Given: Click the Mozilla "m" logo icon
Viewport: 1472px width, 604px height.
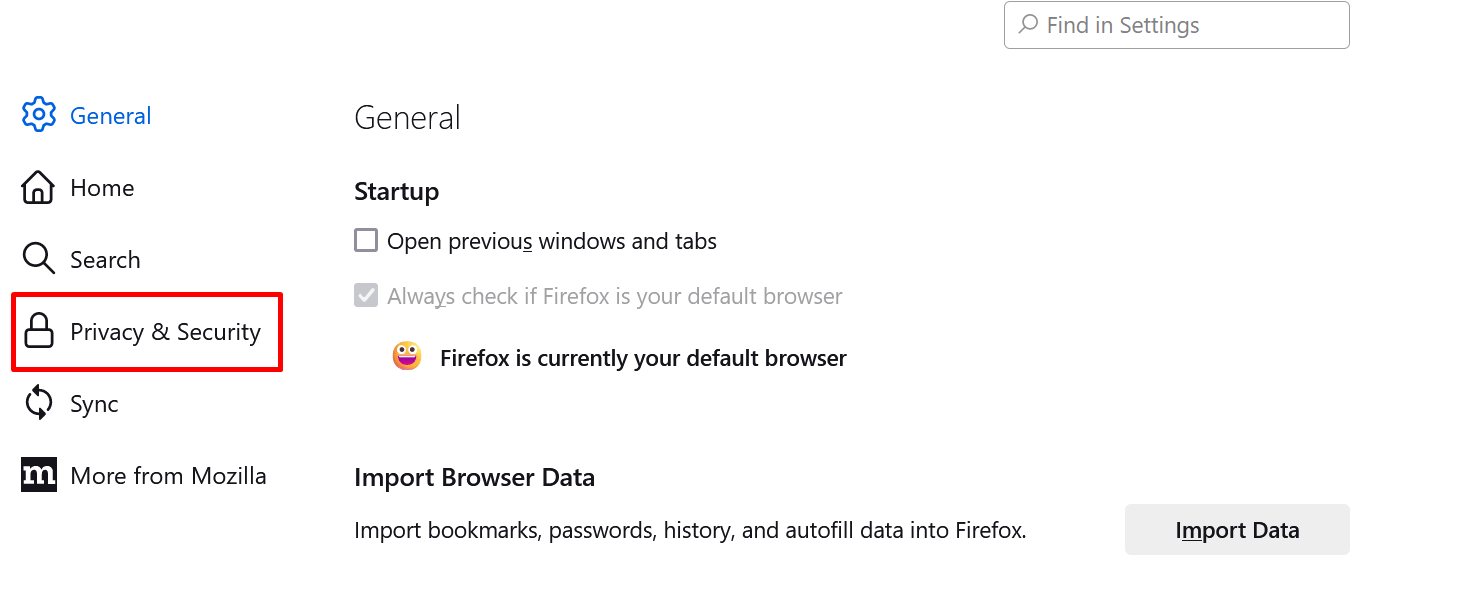Looking at the screenshot, I should (38, 475).
